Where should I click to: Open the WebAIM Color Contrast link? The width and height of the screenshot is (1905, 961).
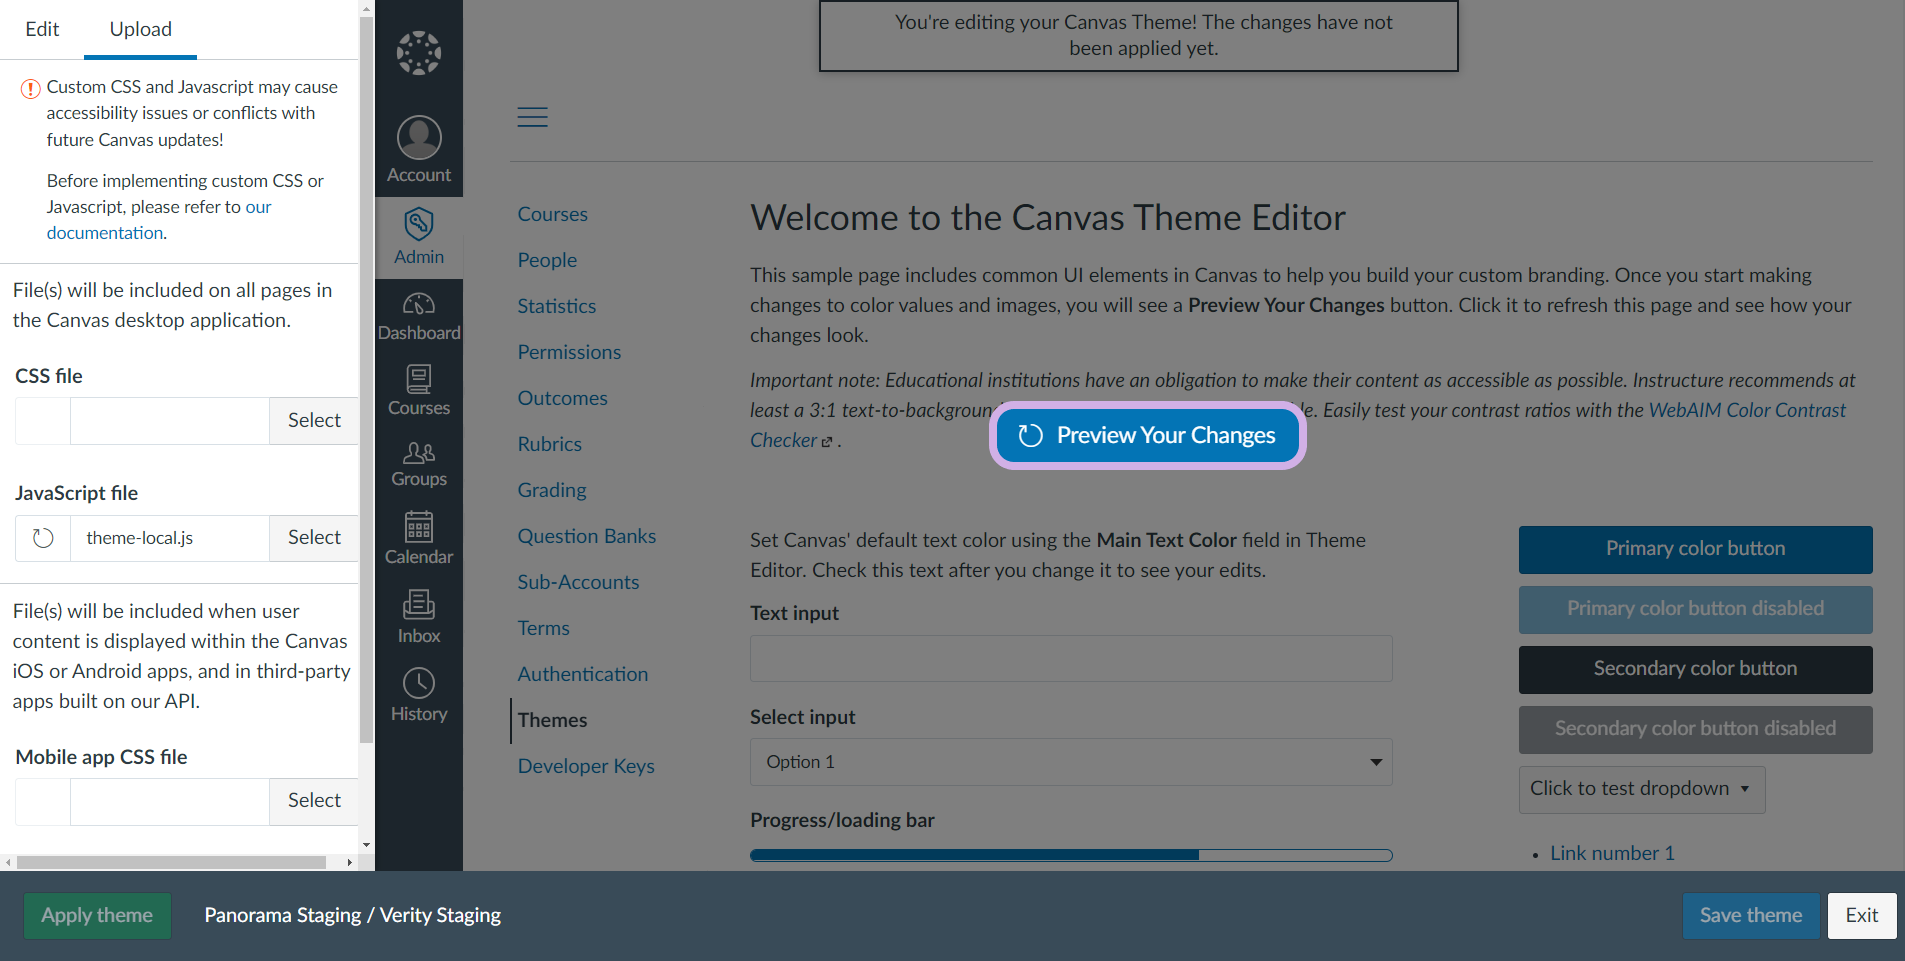[x=1747, y=410]
